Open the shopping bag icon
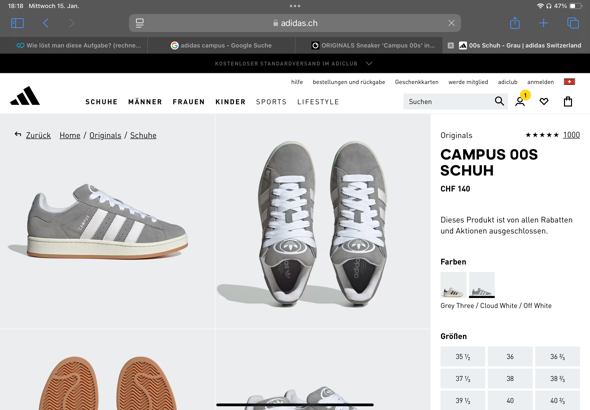 point(568,101)
